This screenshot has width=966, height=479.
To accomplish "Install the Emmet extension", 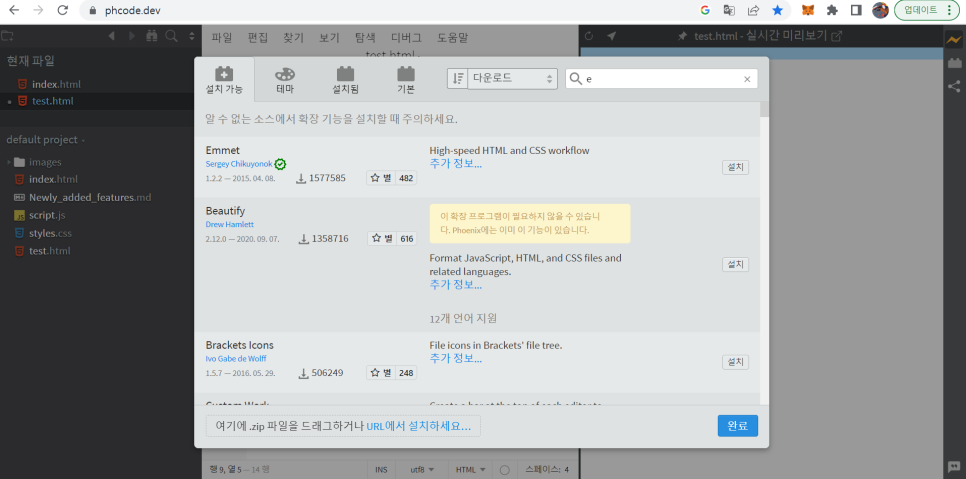I will click(x=736, y=167).
